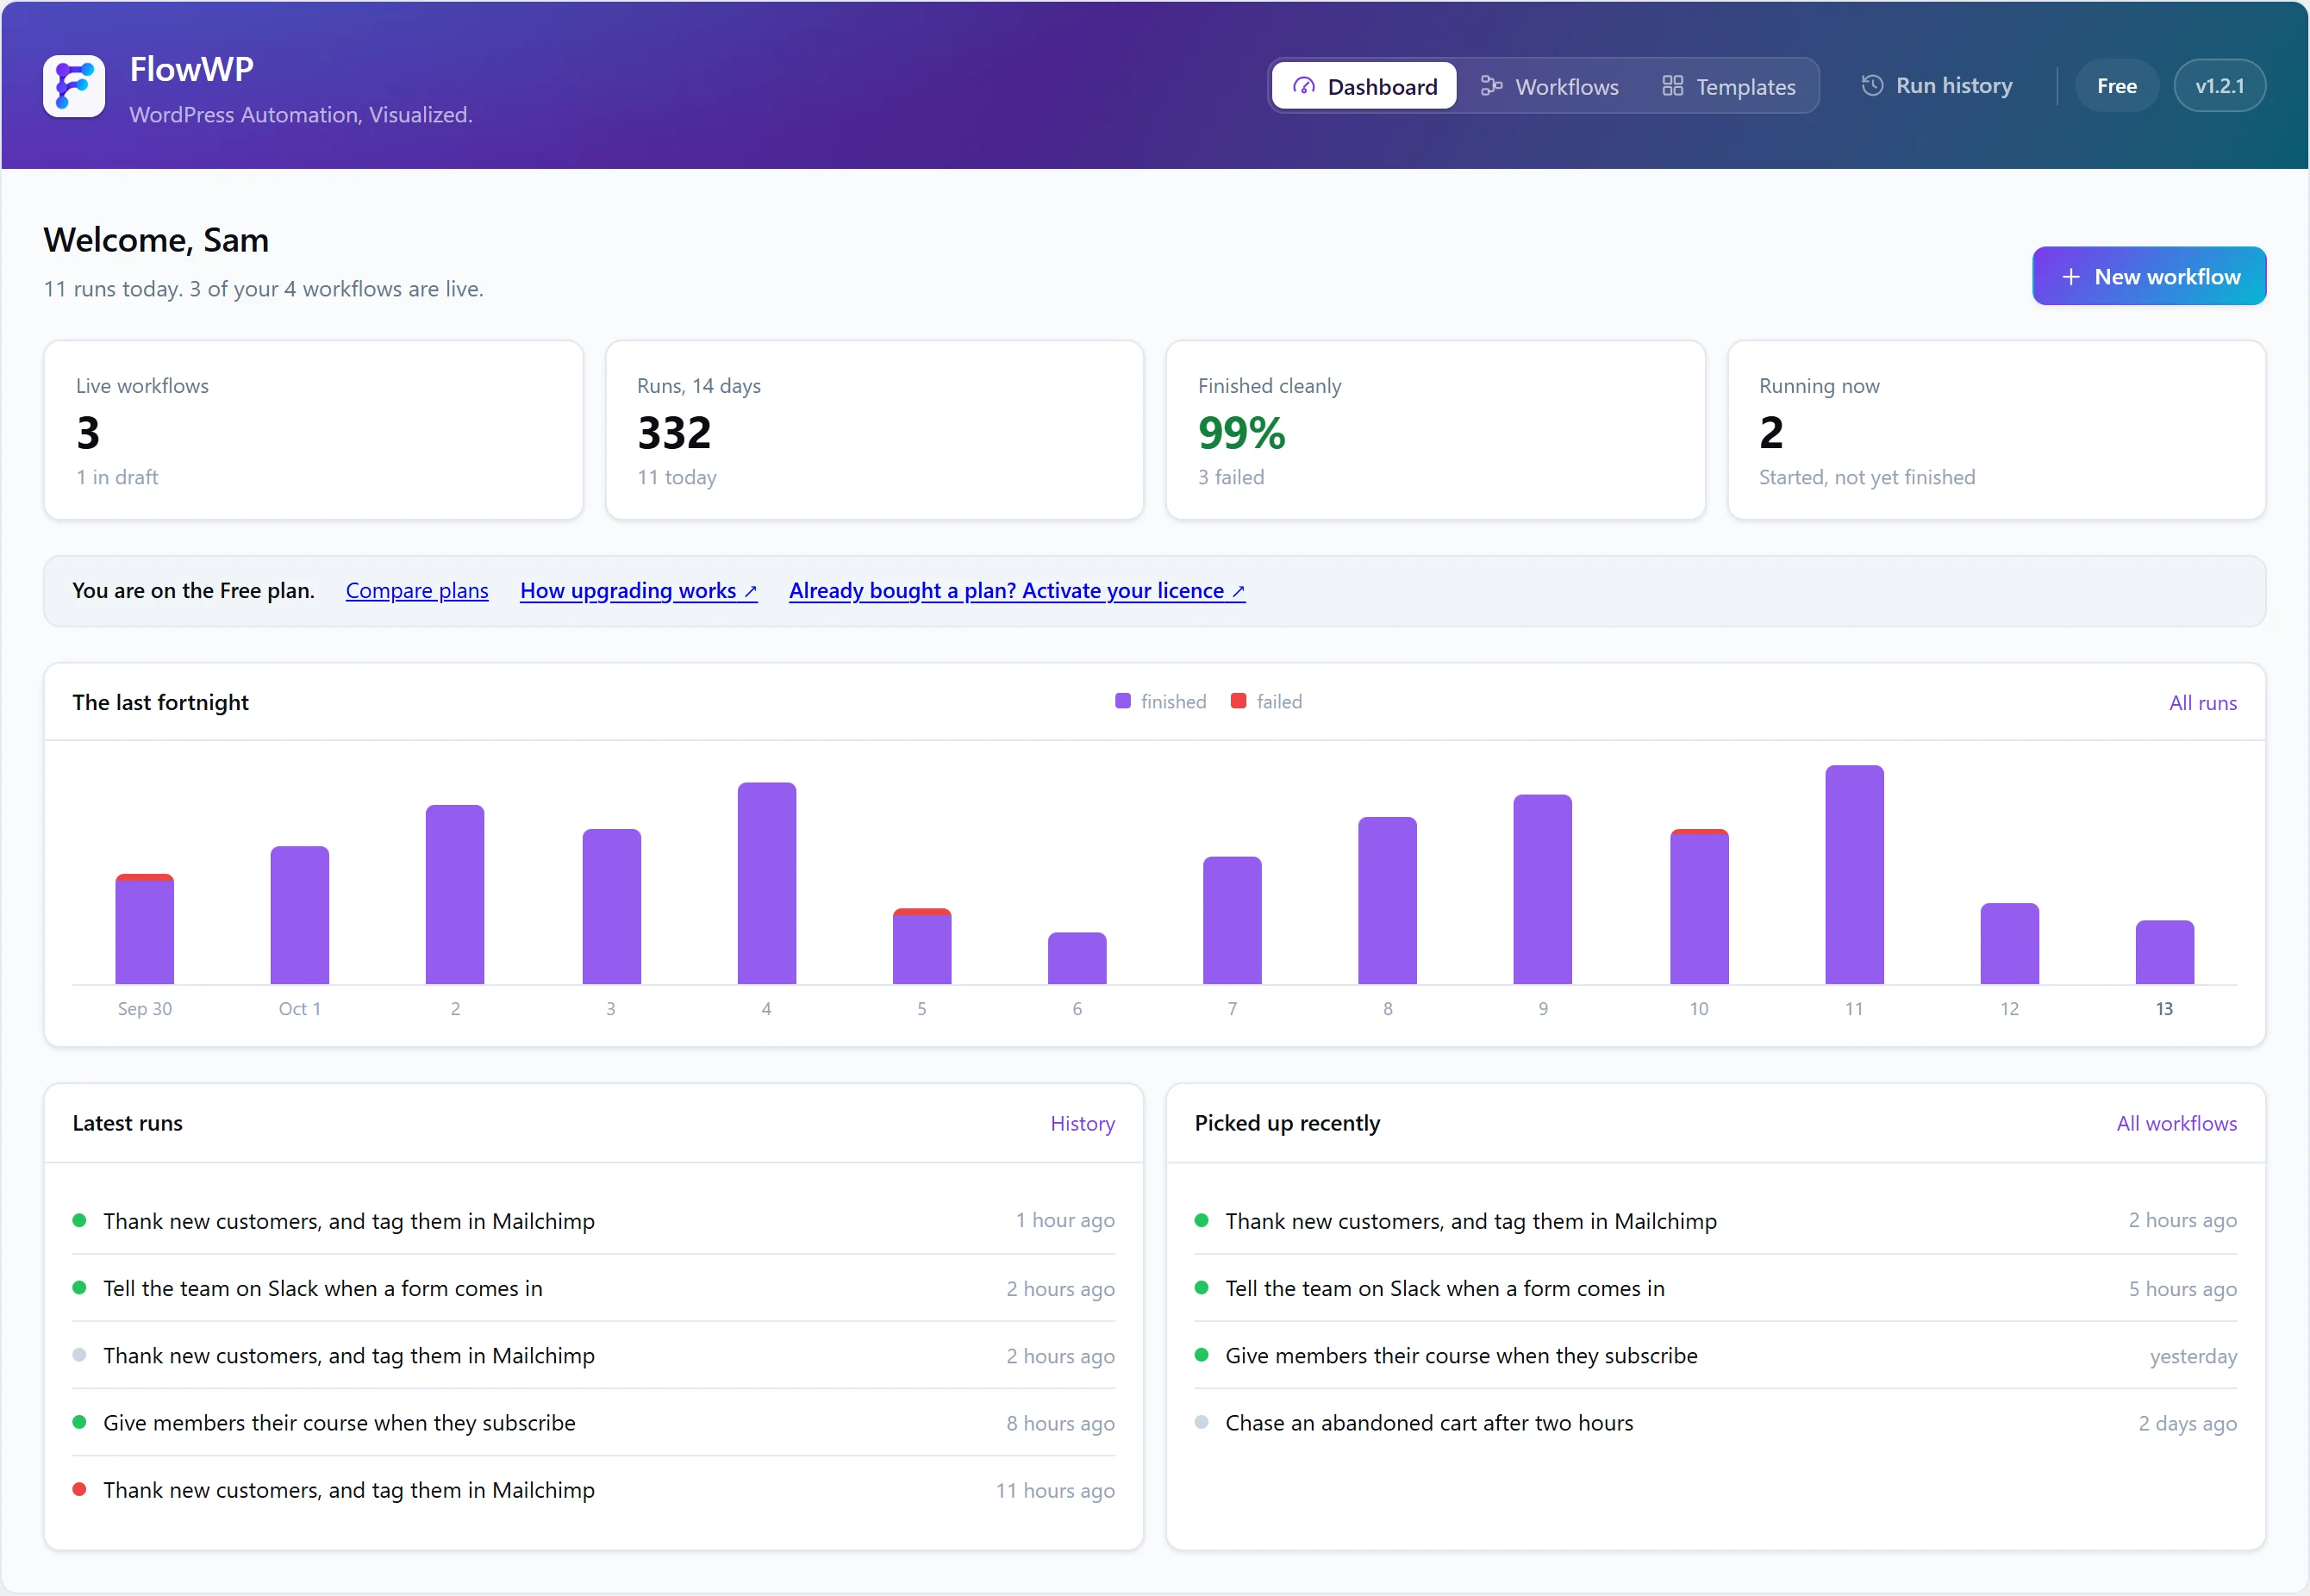Open Slack workflow picked up 5 hours ago
The width and height of the screenshot is (2310, 1596).
1715,1288
